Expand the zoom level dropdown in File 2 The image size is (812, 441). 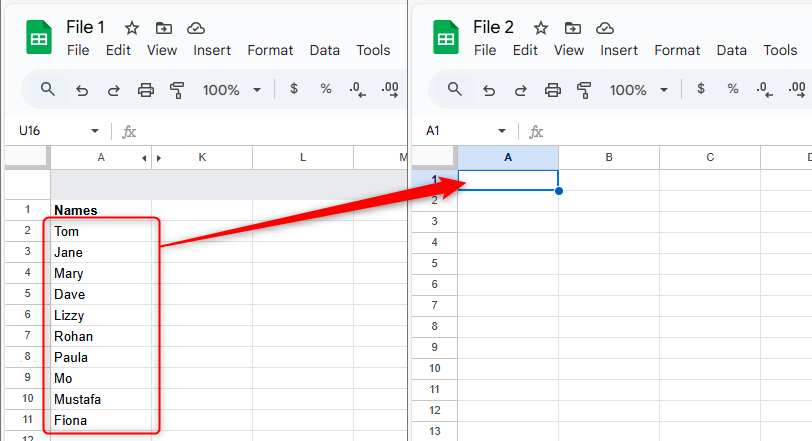pos(638,90)
